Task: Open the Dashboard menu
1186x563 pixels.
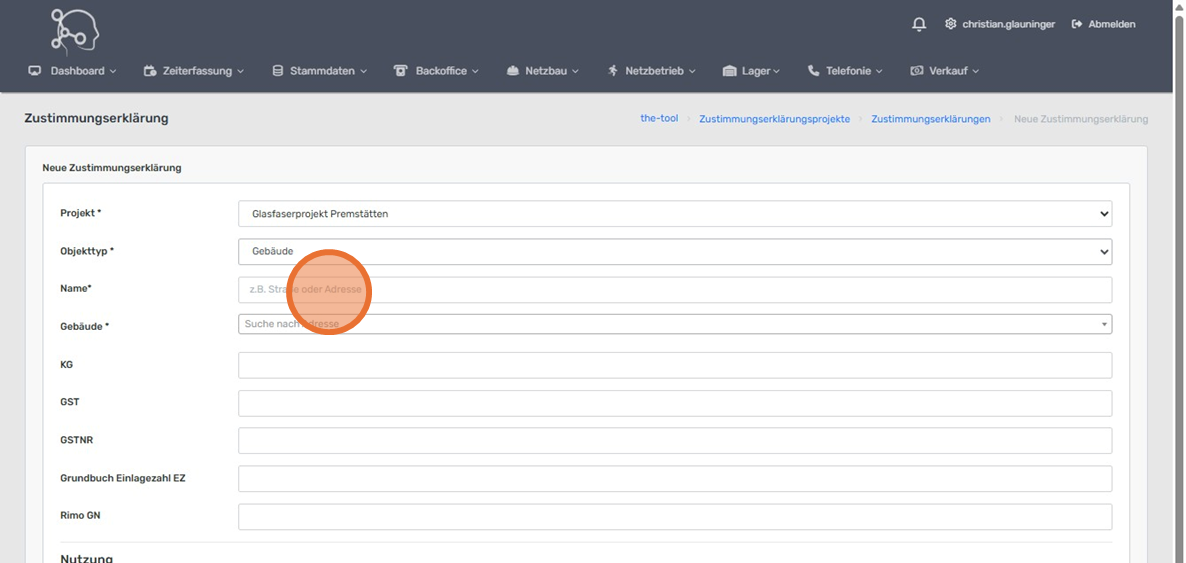Action: point(72,71)
